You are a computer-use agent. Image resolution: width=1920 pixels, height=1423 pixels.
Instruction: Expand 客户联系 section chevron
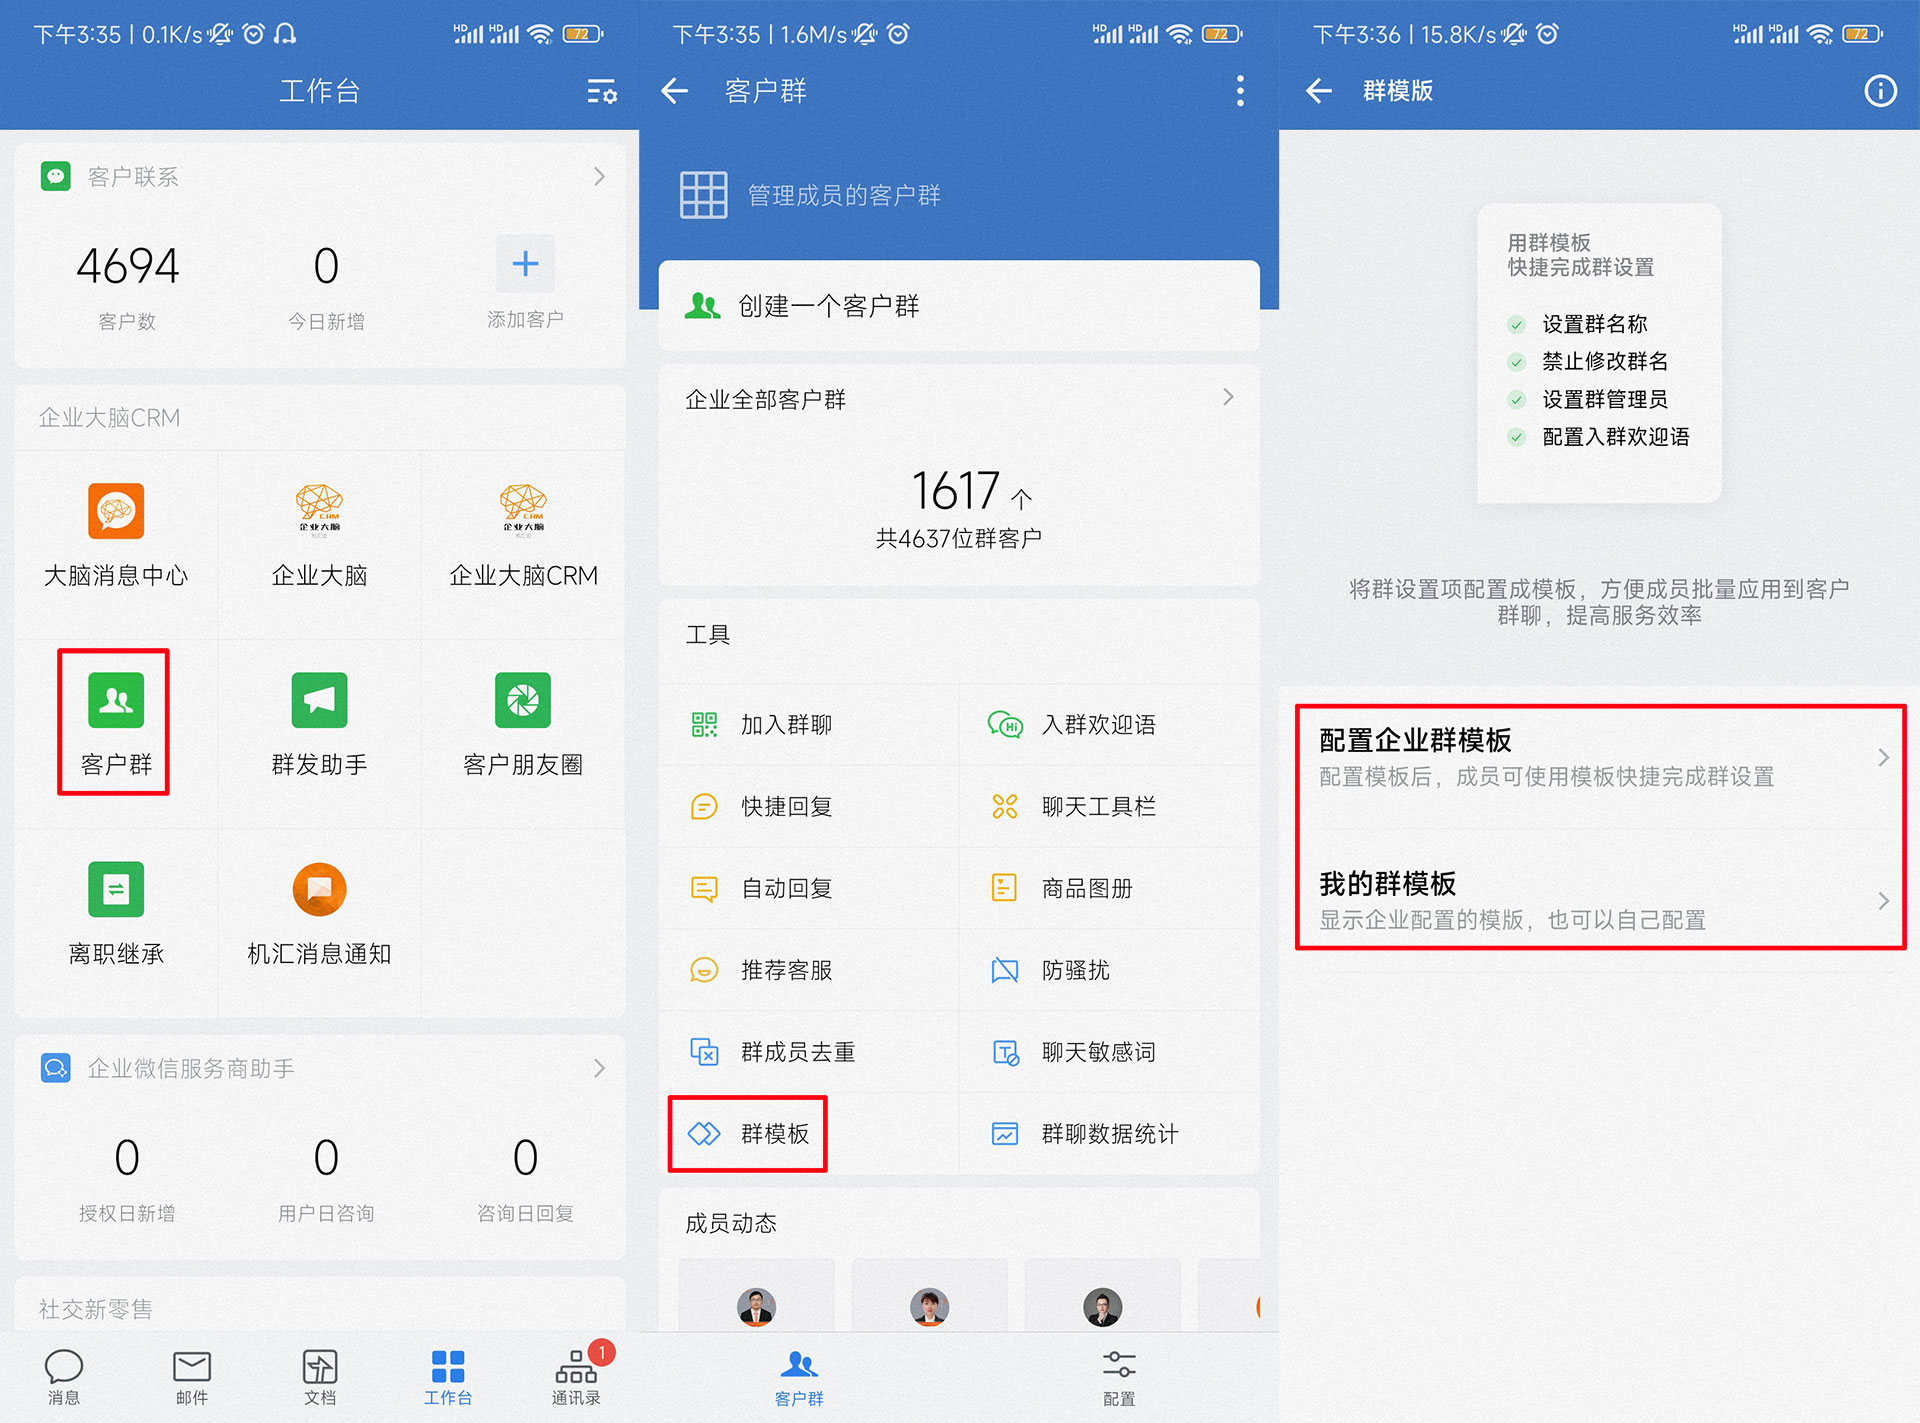coord(599,177)
